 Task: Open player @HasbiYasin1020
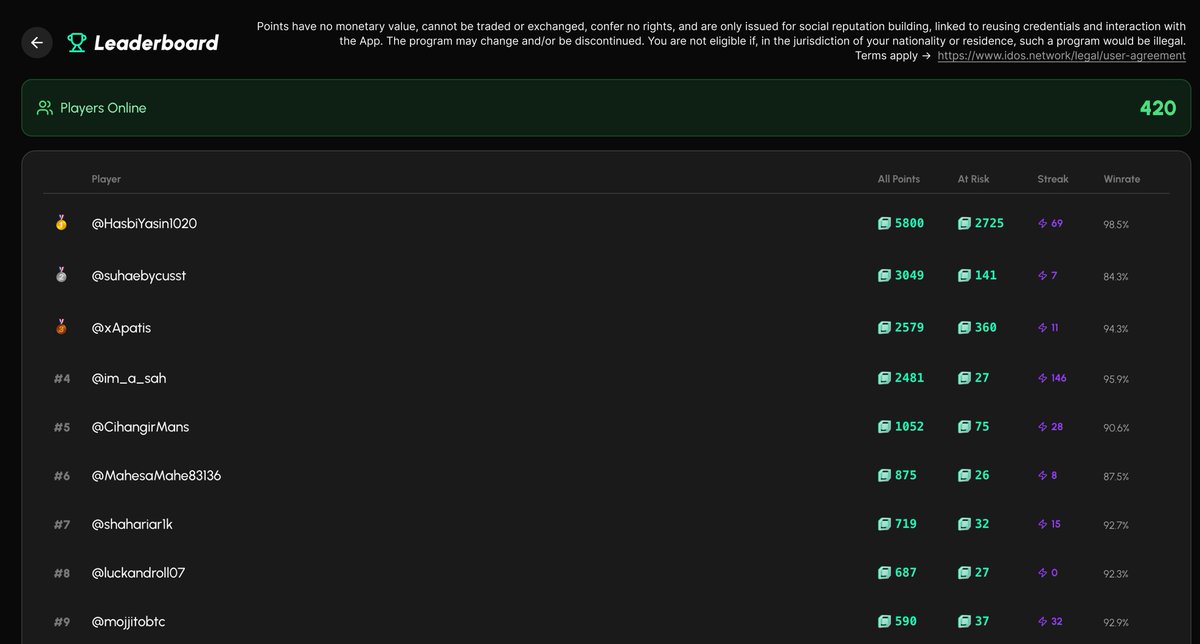(x=144, y=223)
